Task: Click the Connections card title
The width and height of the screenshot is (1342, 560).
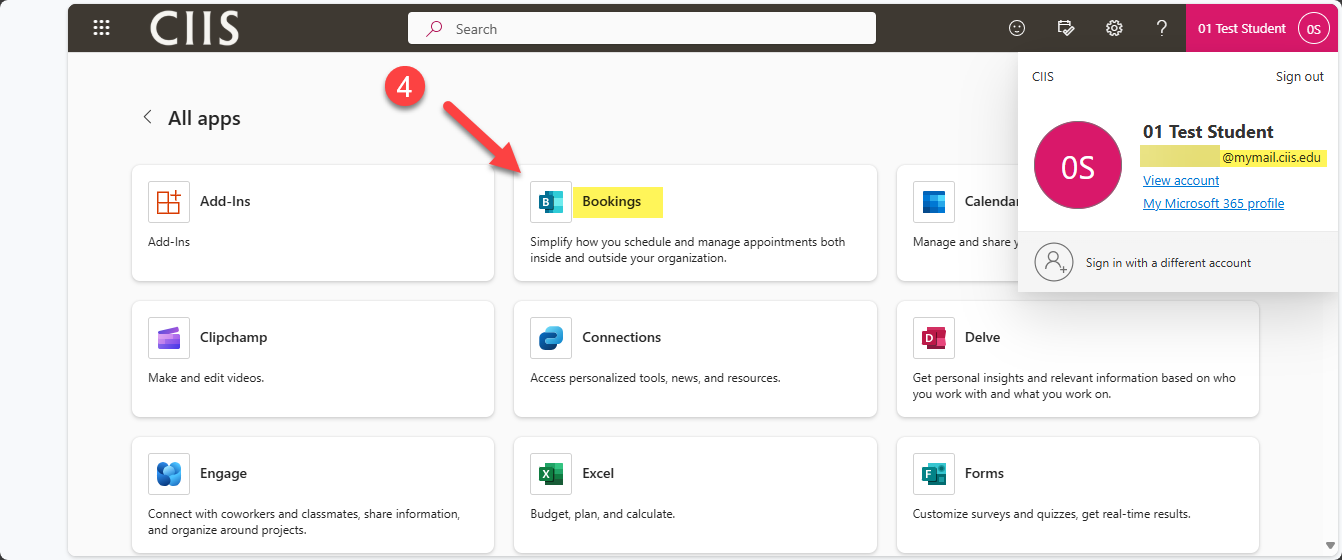Action: [622, 337]
